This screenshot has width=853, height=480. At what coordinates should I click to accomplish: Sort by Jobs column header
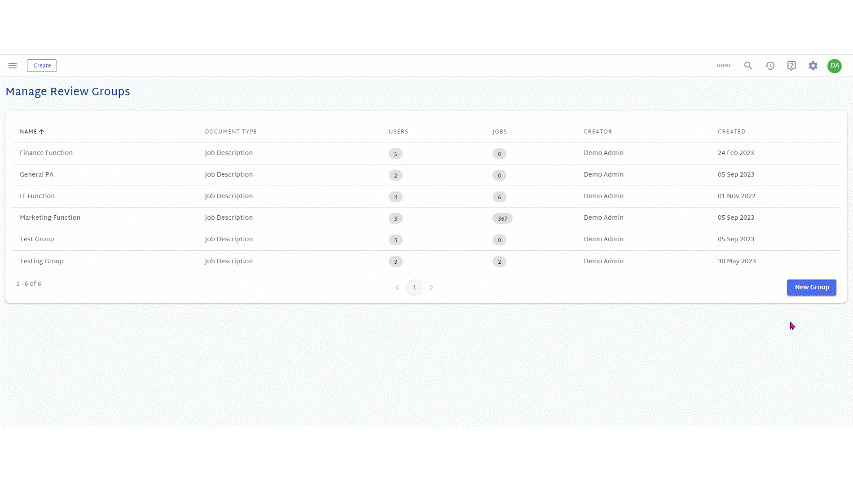[499, 132]
